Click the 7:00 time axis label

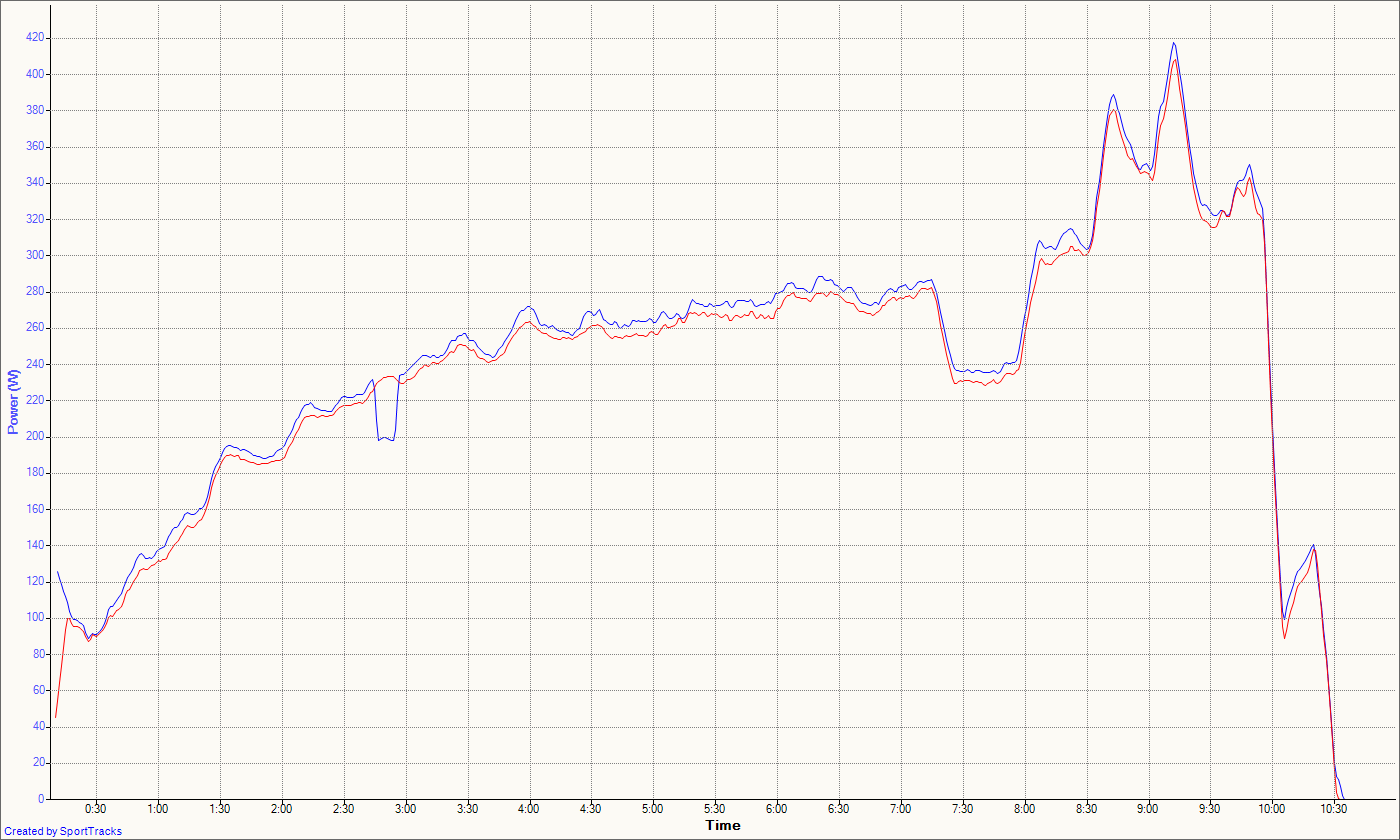coord(901,808)
